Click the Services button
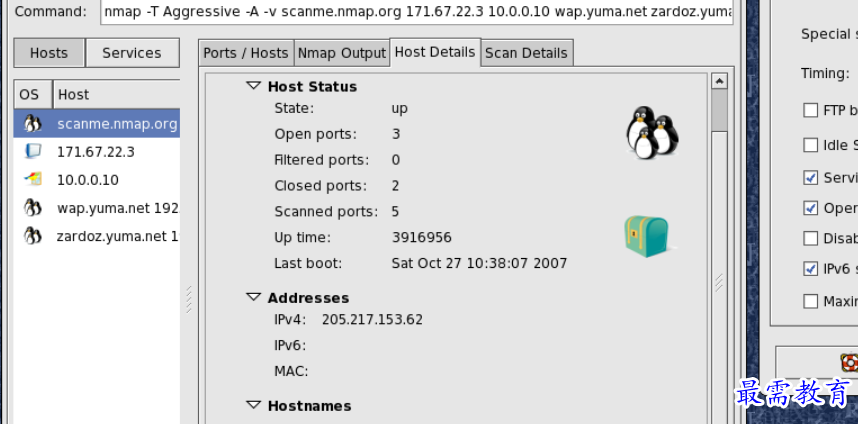This screenshot has height=424, width=858. (x=131, y=53)
